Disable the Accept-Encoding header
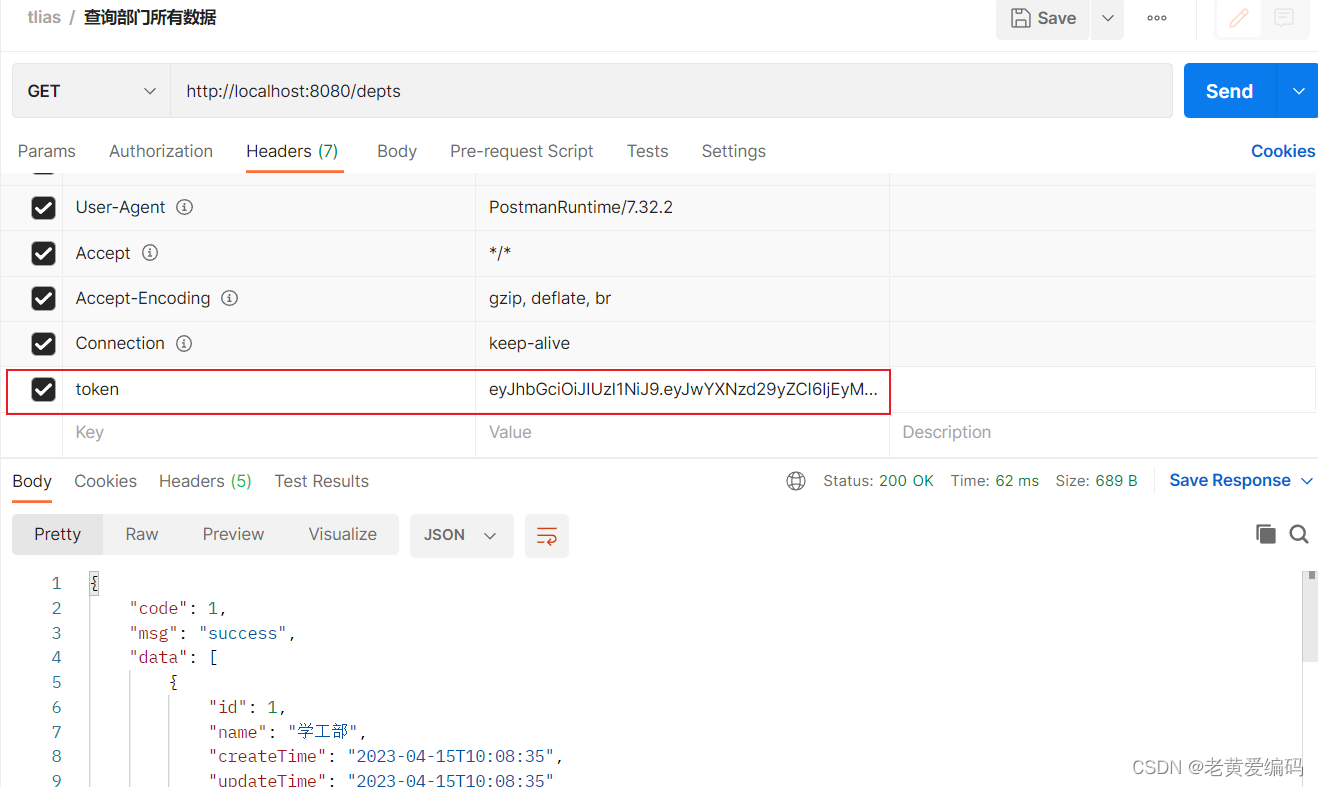Screen dimensions: 1318x787 point(43,298)
